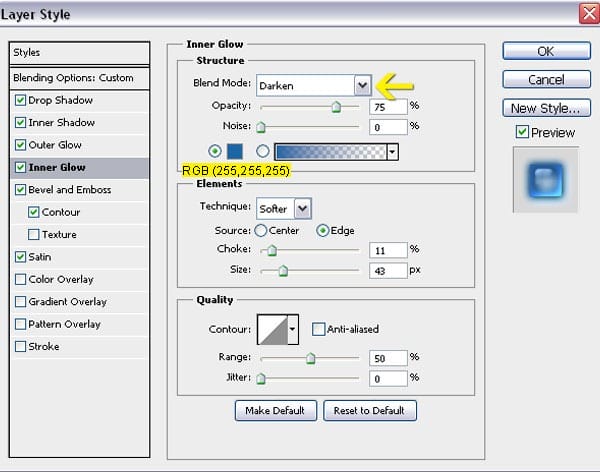This screenshot has height=472, width=600.
Task: Uncheck the Inner Glow checkbox
Action: pyautogui.click(x=20, y=168)
